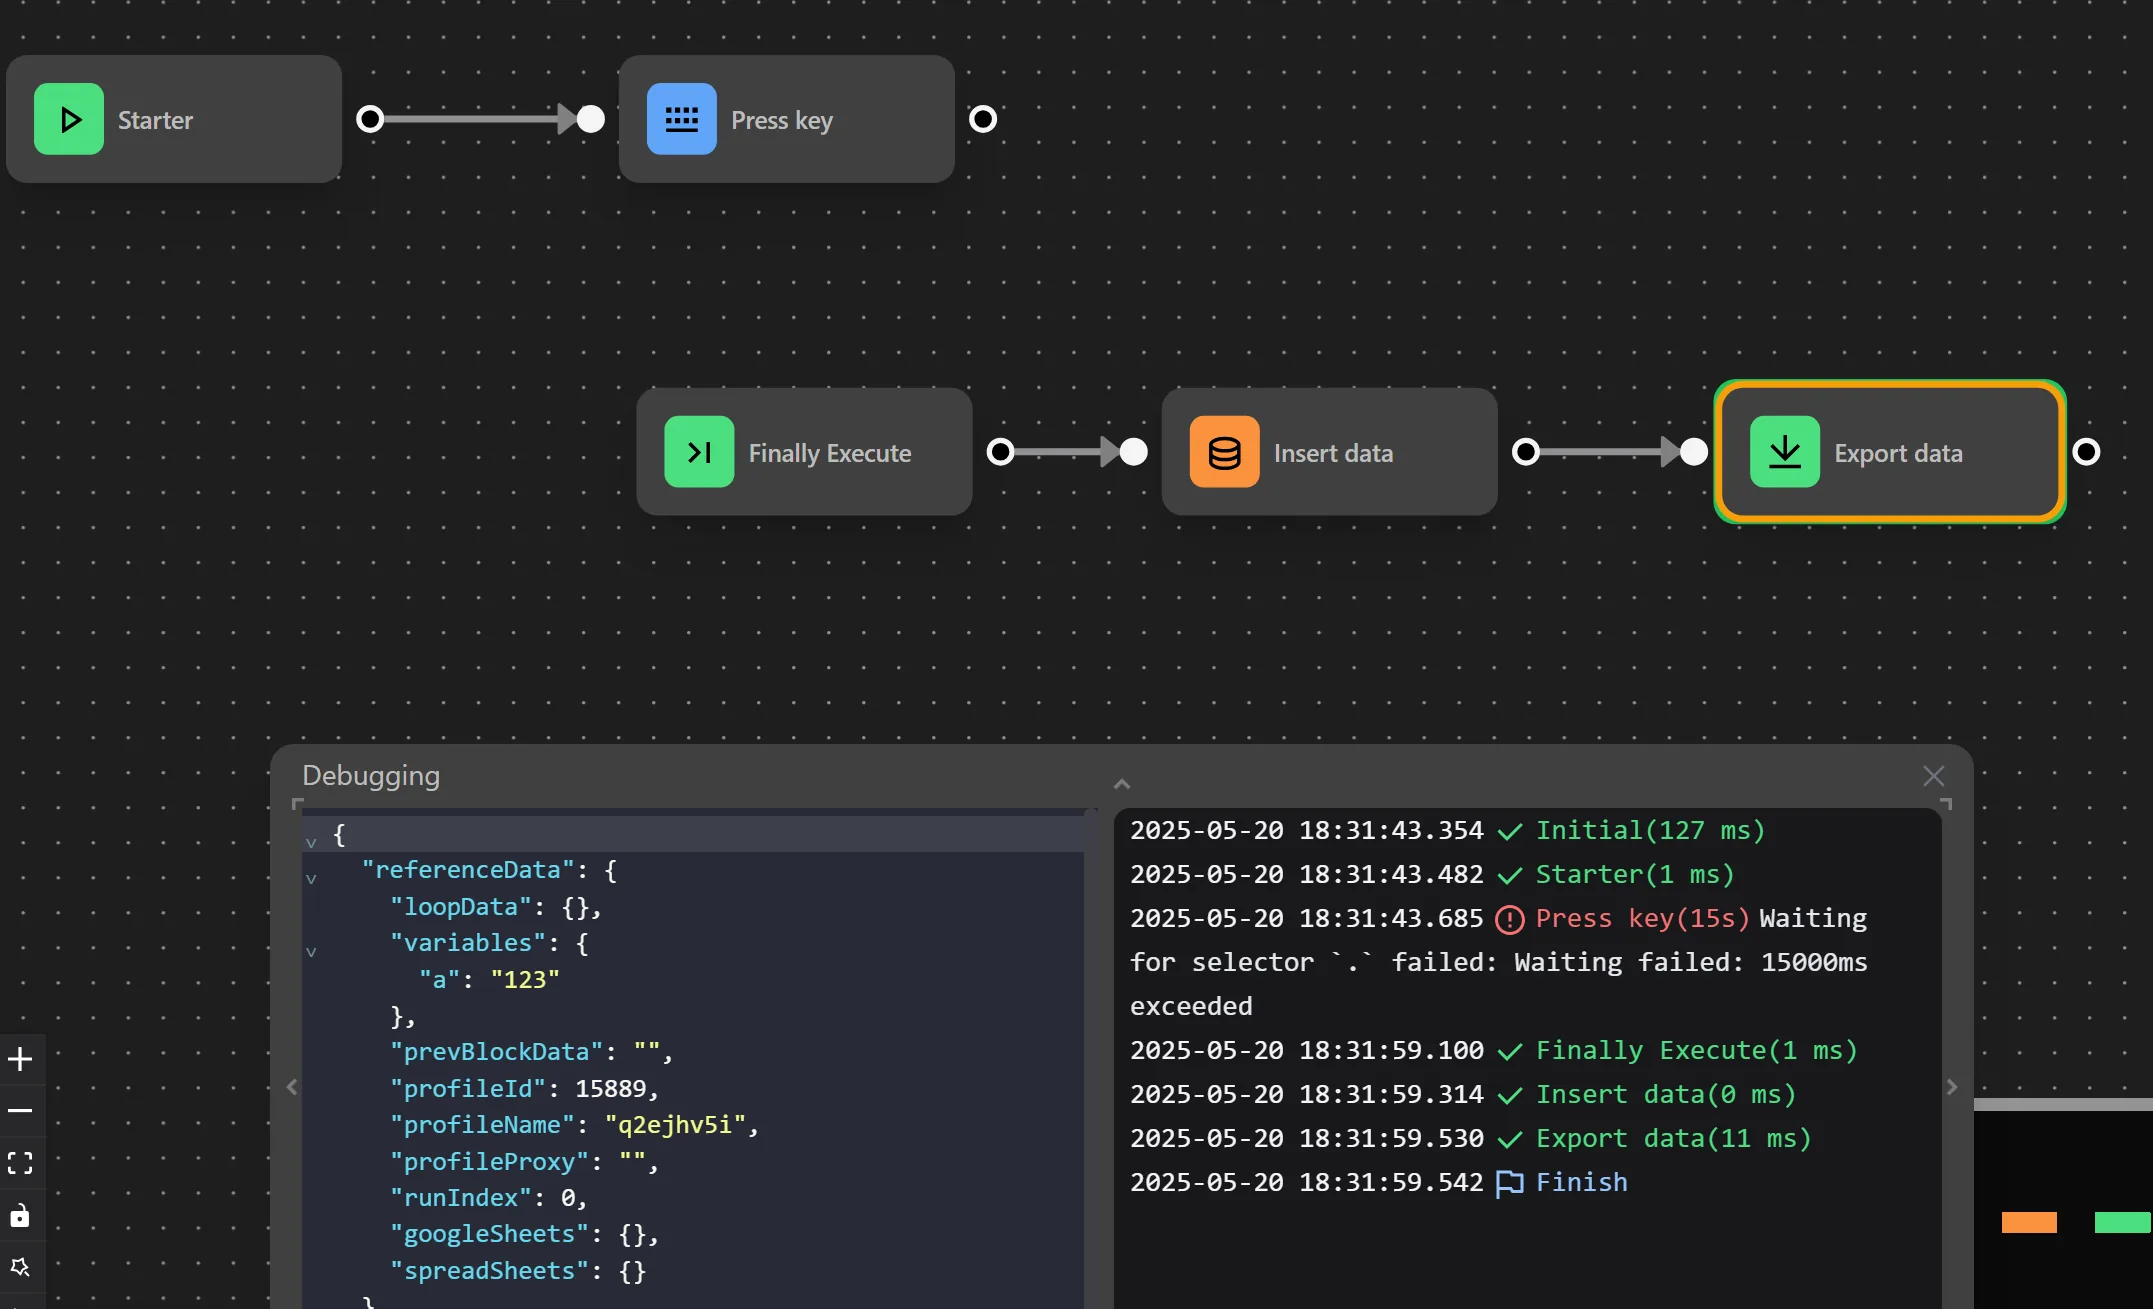Click orange block in the minimap
Screen dimensions: 2153x1309
[x=2029, y=1222]
